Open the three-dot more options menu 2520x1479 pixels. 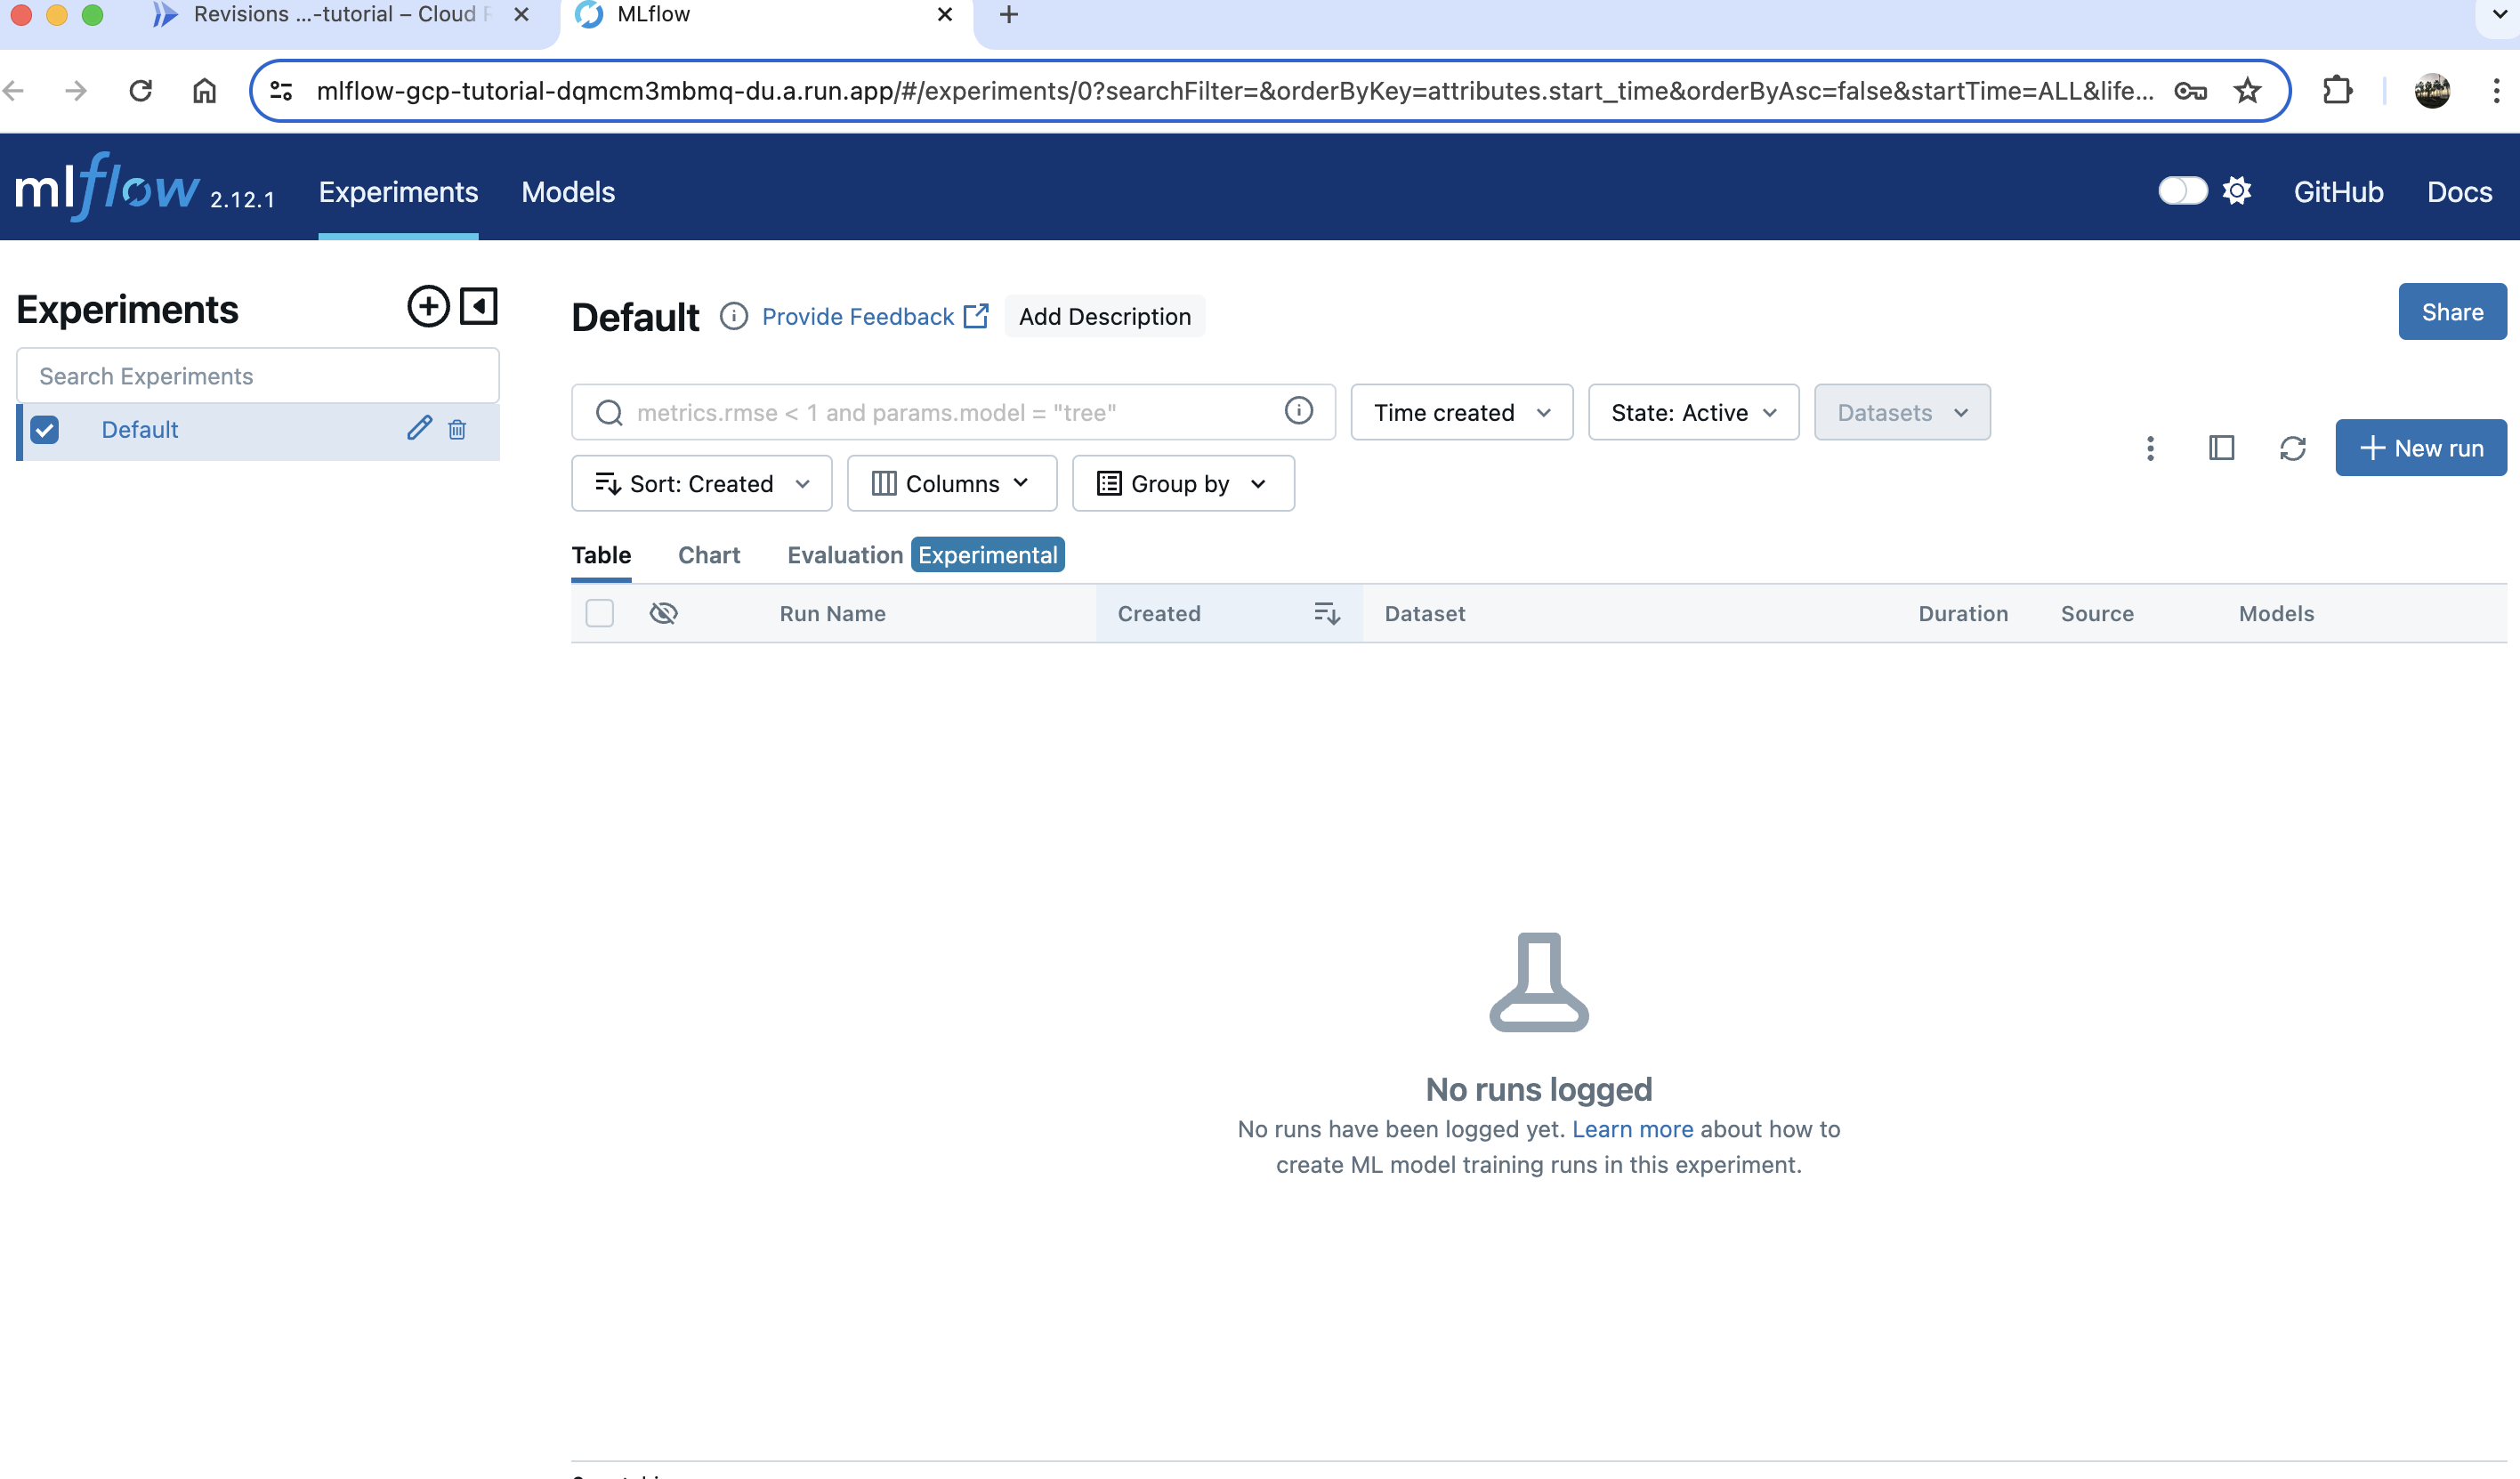(x=2150, y=448)
